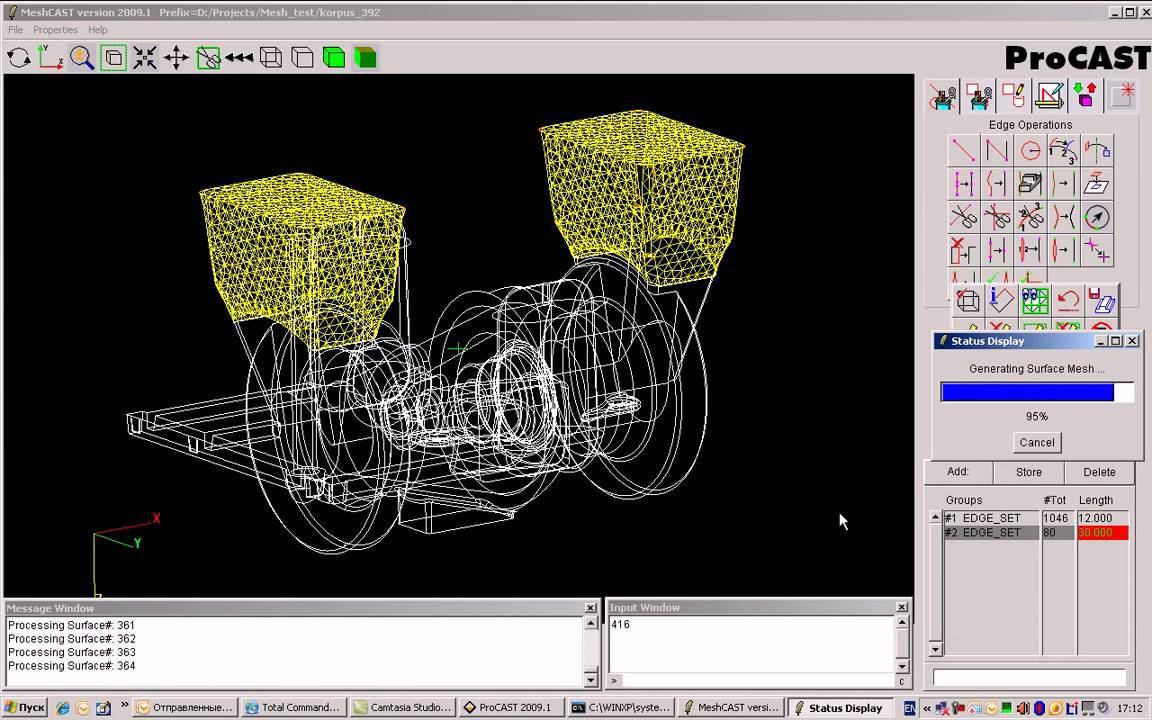Select the circle edge operation tool
The width and height of the screenshot is (1152, 720).
click(x=1030, y=151)
